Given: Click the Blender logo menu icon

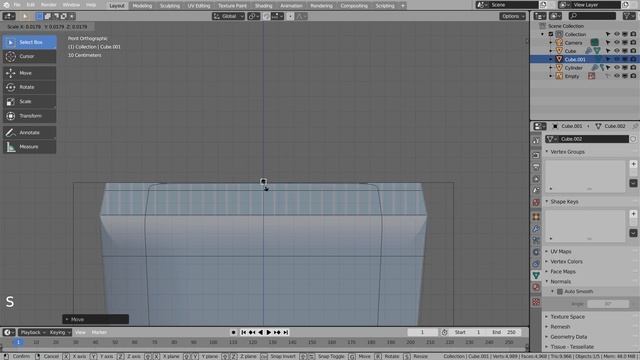Looking at the screenshot, I should 6,5.
